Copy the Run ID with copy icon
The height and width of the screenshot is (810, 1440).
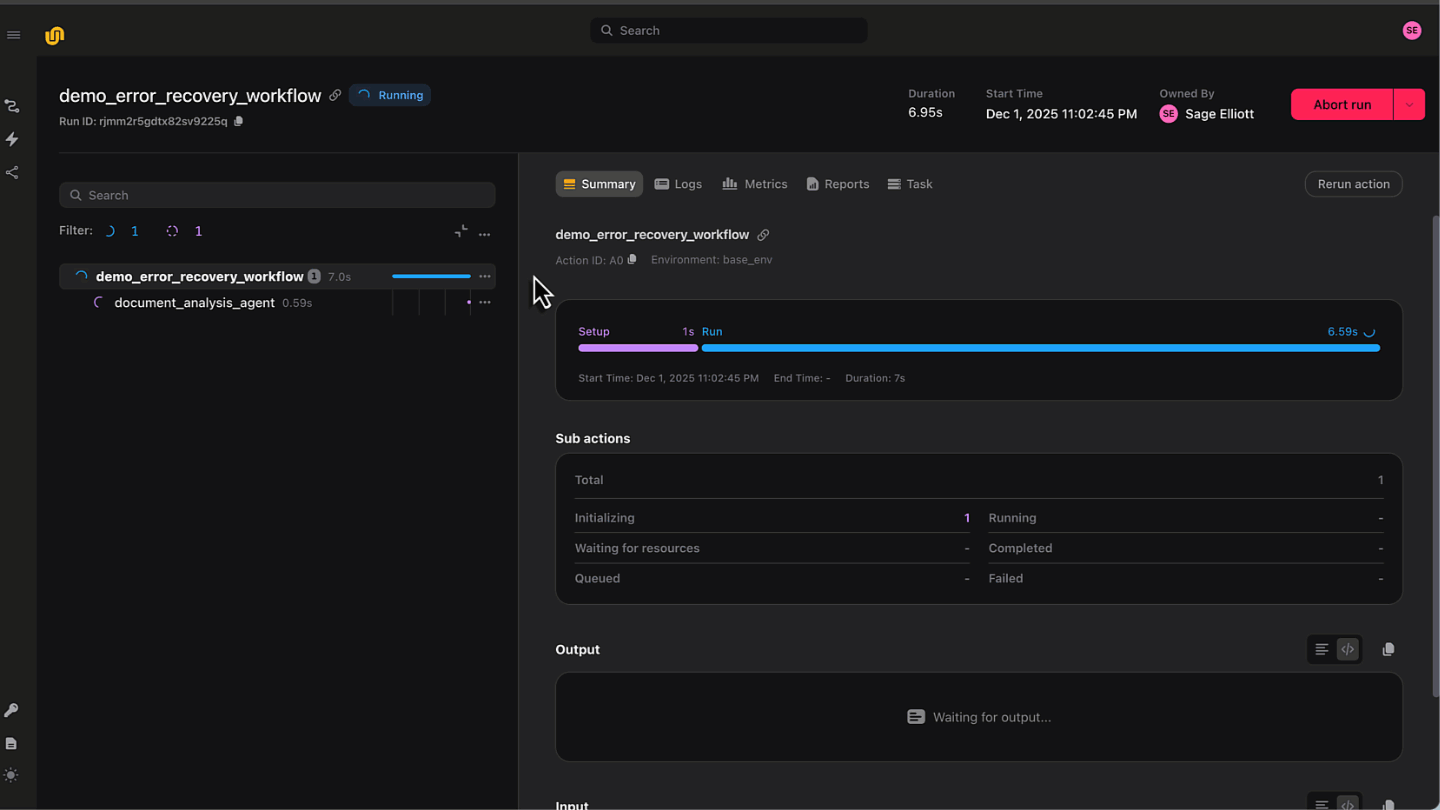pyautogui.click(x=238, y=121)
